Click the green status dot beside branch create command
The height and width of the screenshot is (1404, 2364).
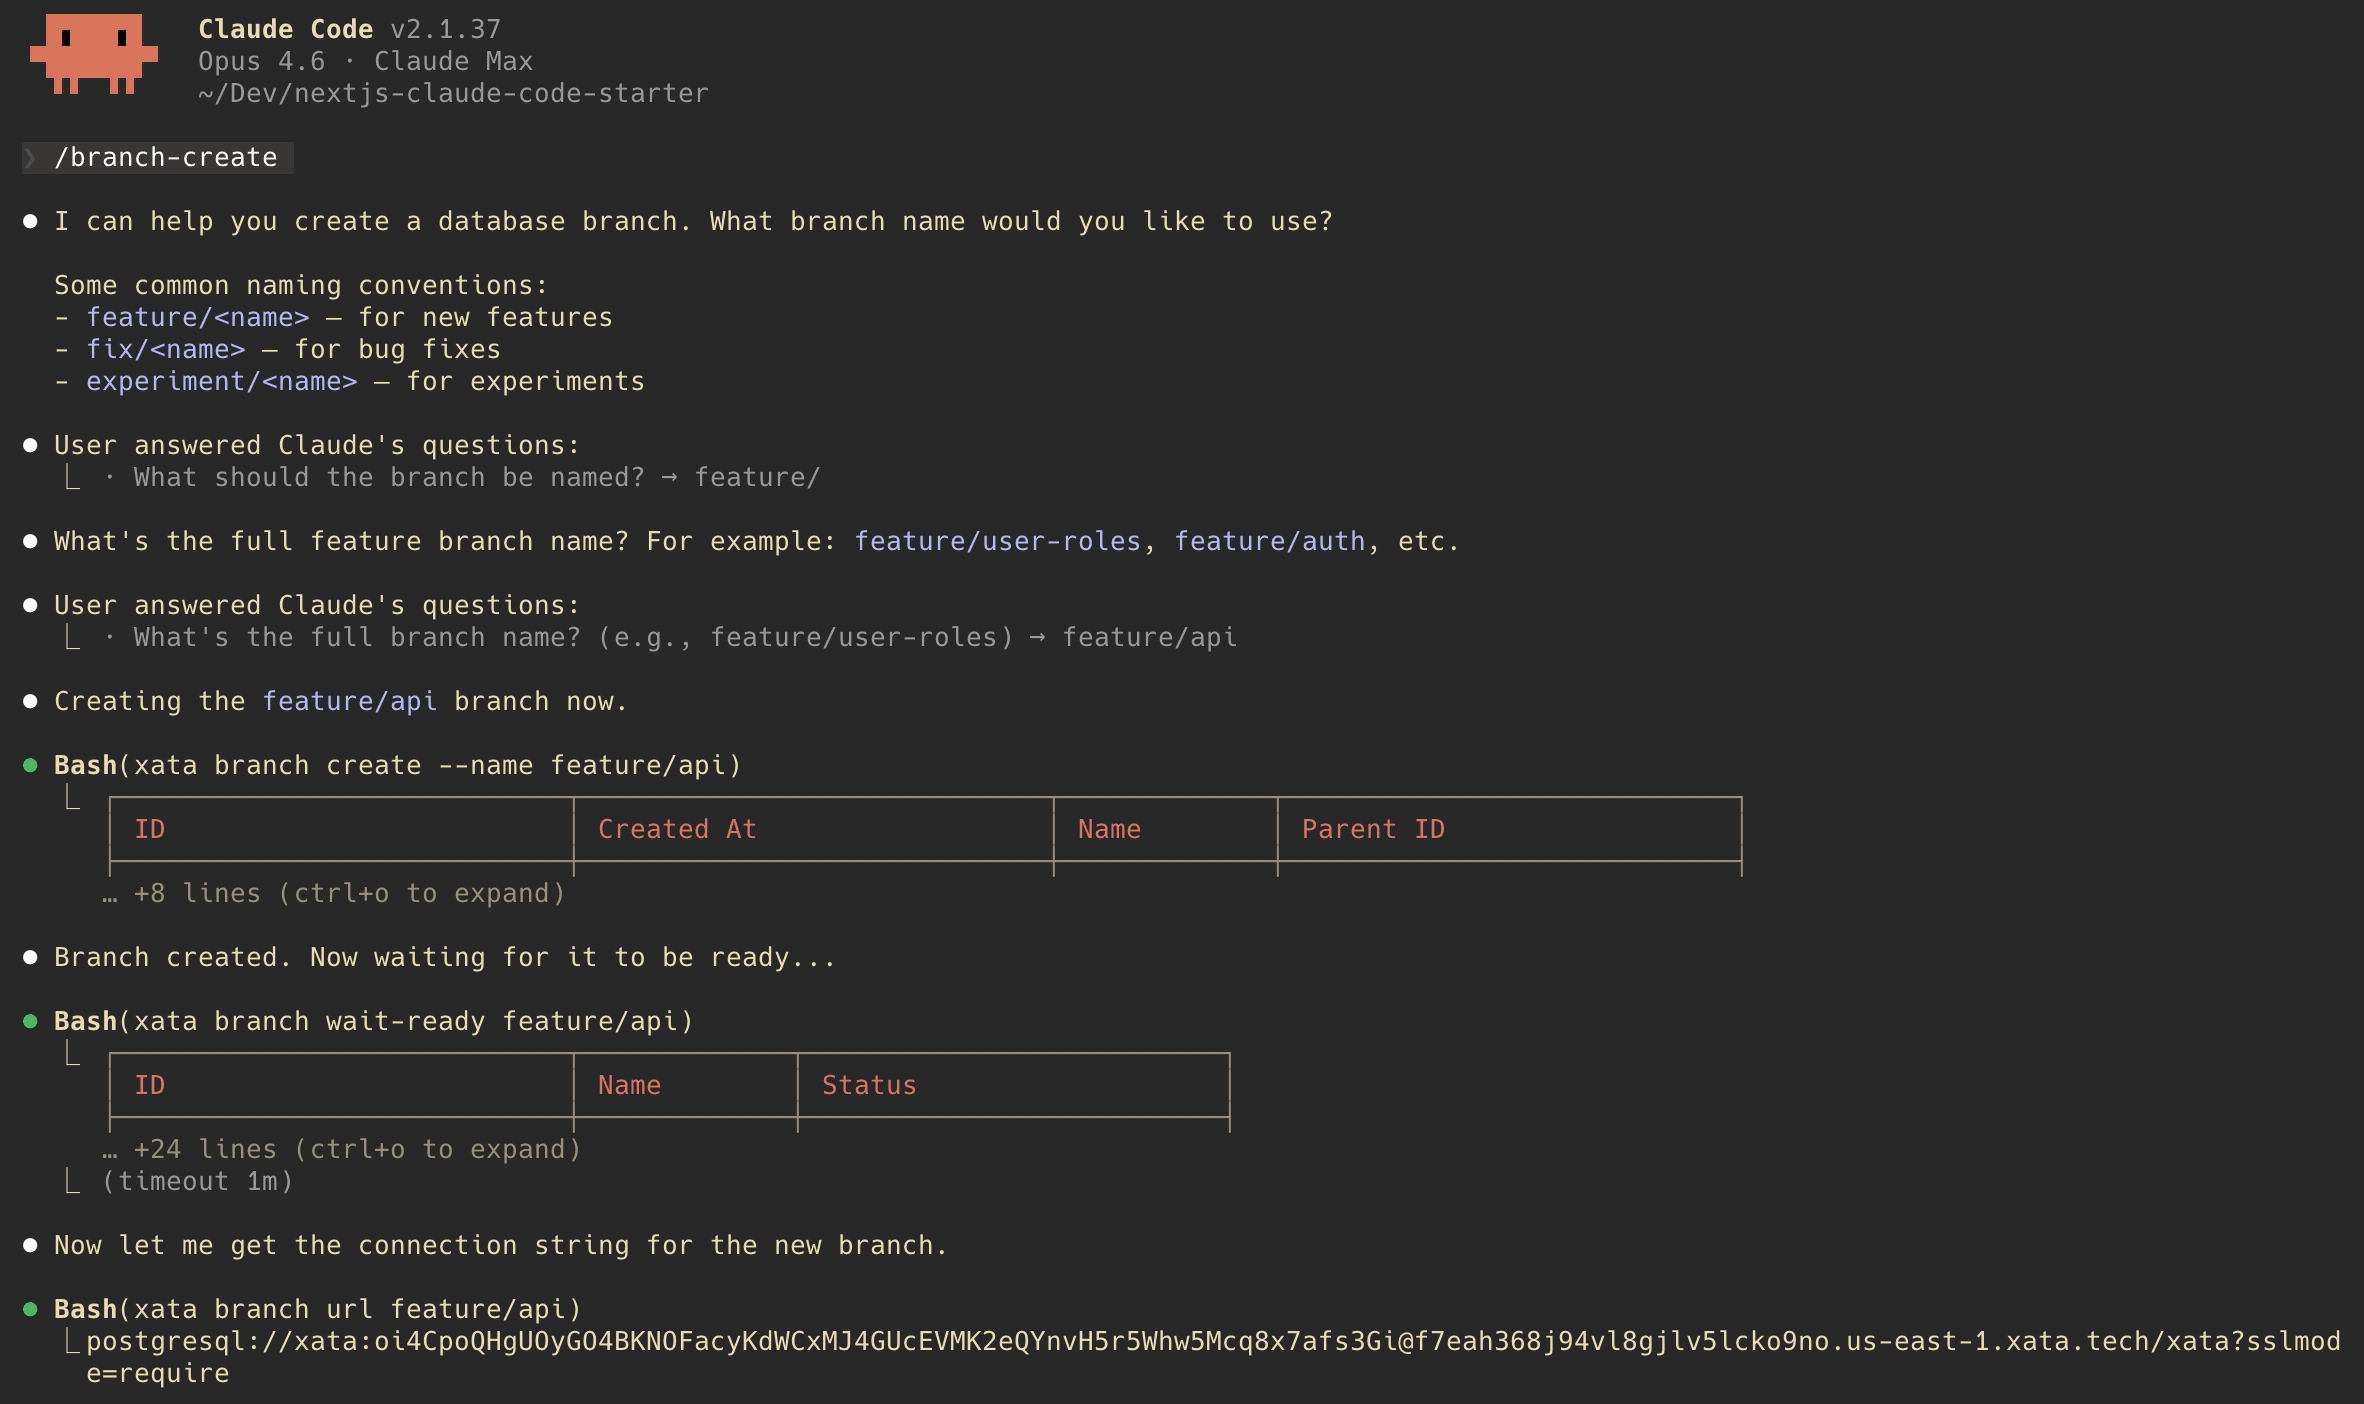(31, 766)
